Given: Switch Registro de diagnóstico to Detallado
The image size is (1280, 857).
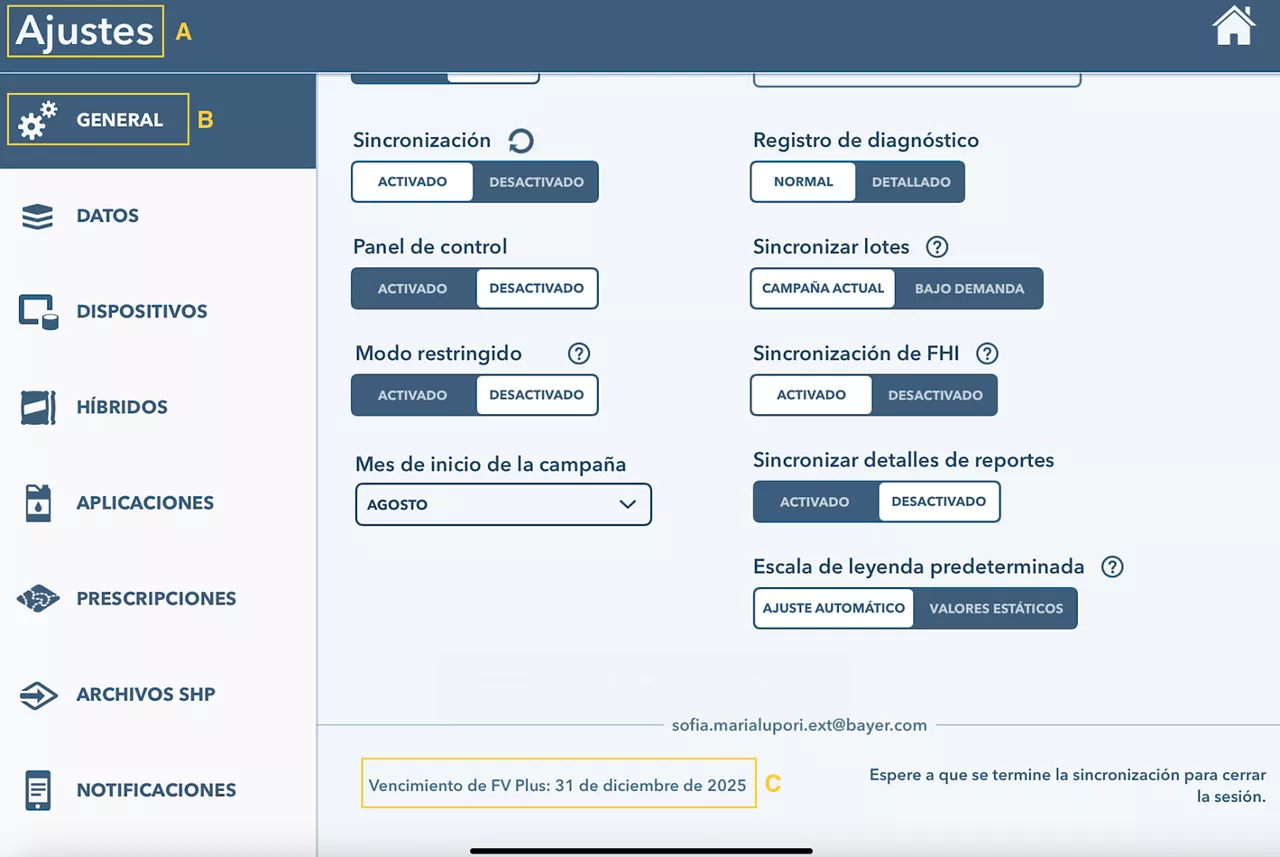Looking at the screenshot, I should pos(910,181).
